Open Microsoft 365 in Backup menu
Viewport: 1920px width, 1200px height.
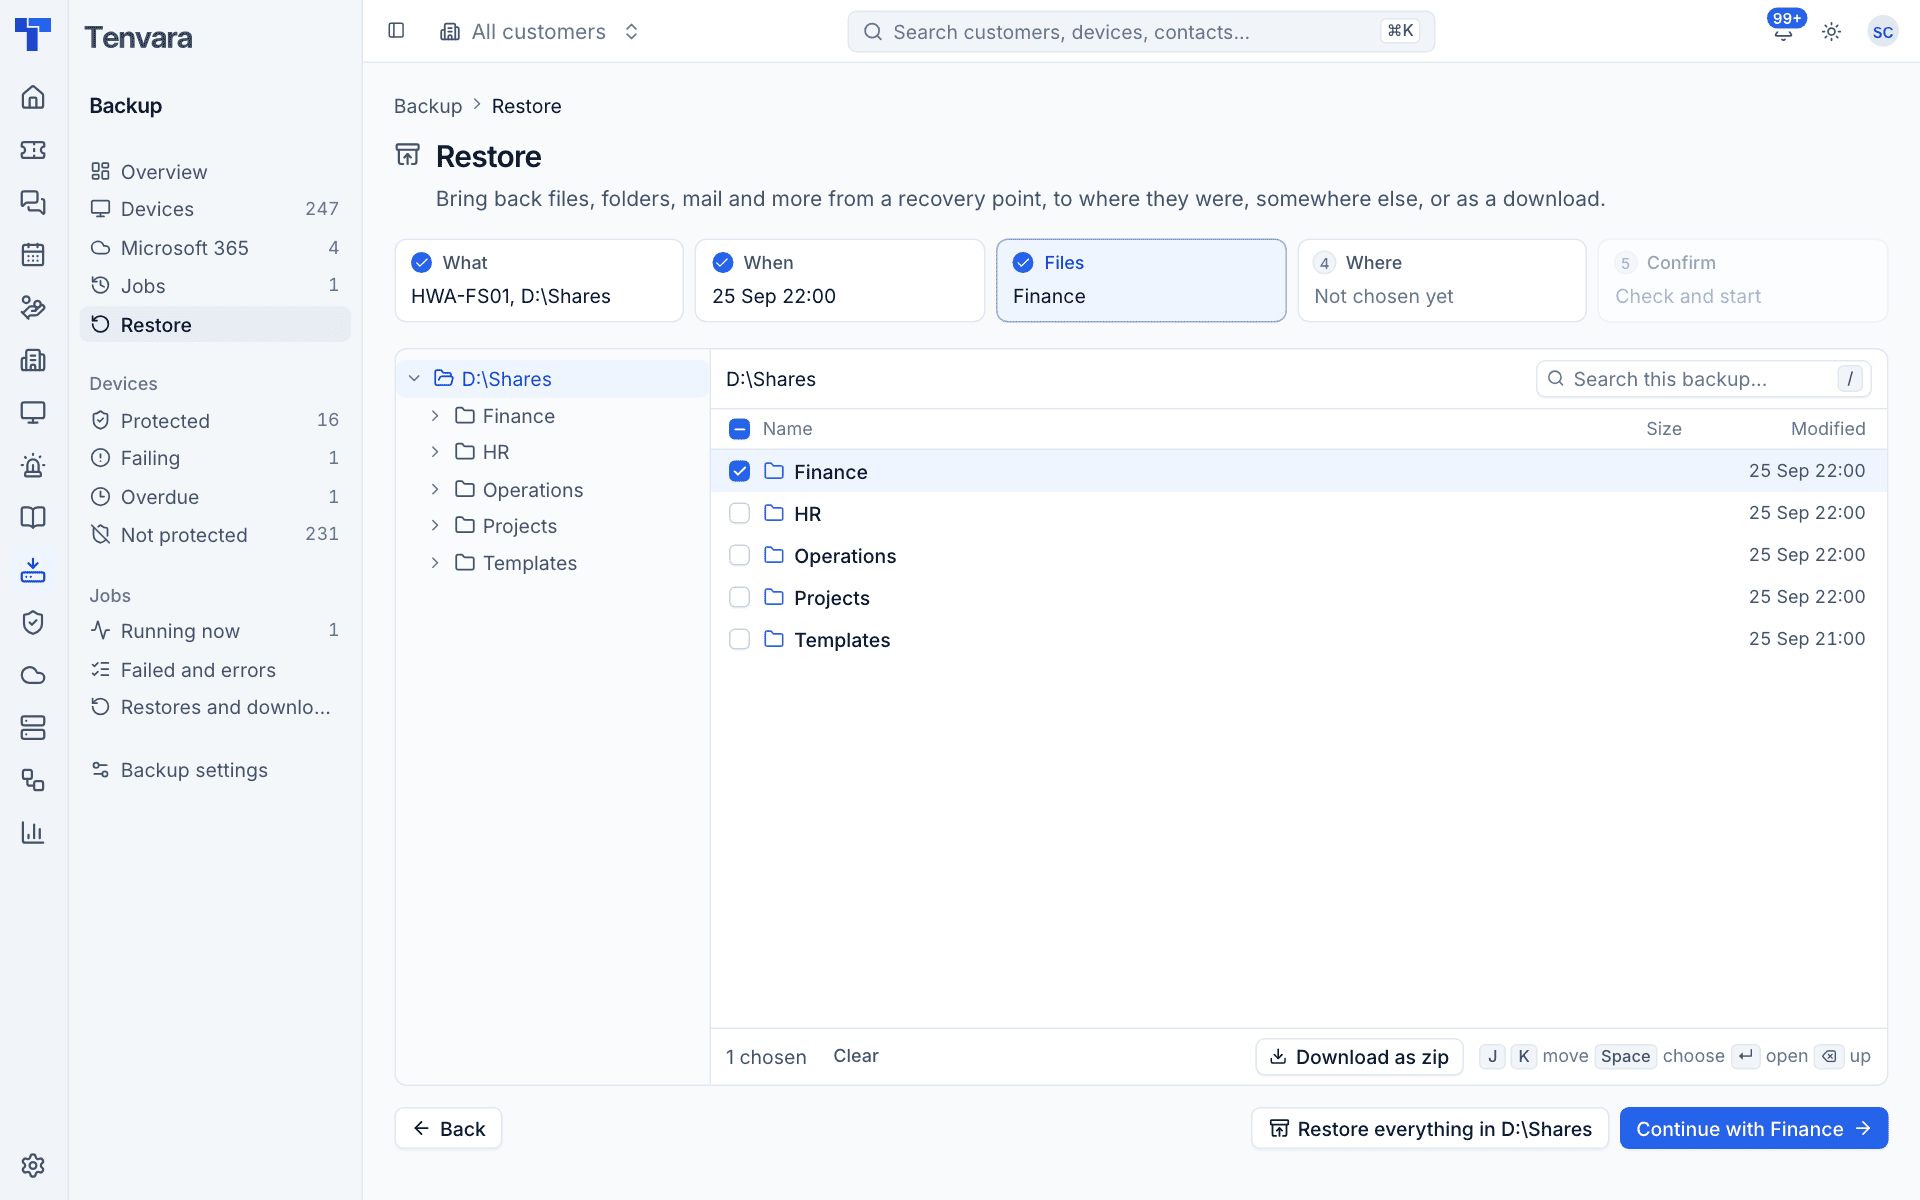[215, 248]
